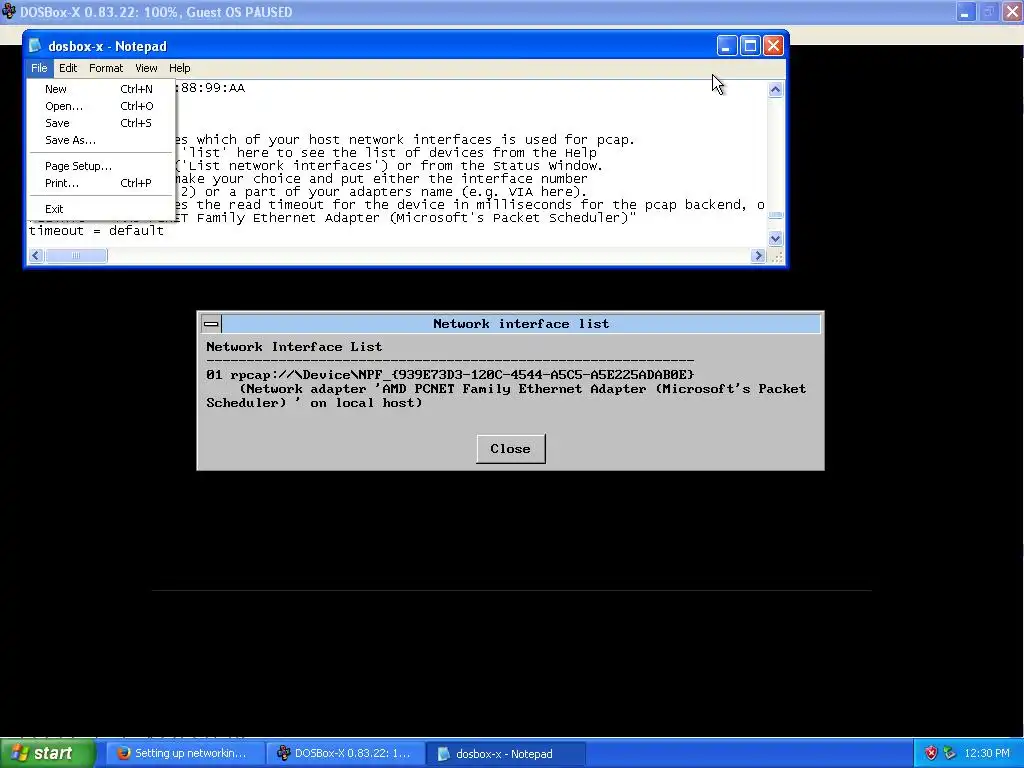Click the DOSBox-X title bar icon

point(8,12)
